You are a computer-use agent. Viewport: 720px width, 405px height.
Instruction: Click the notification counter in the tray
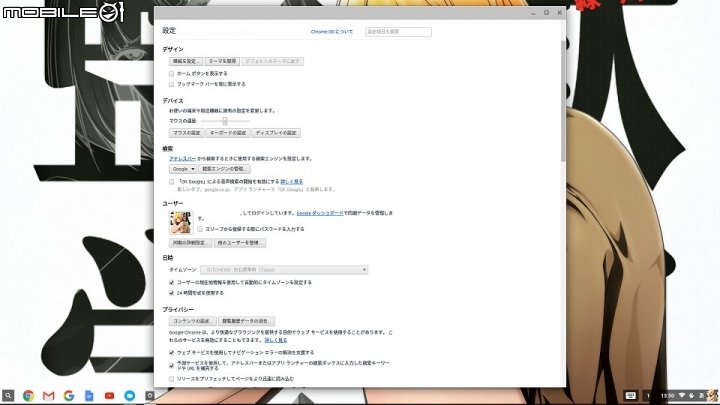click(648, 395)
